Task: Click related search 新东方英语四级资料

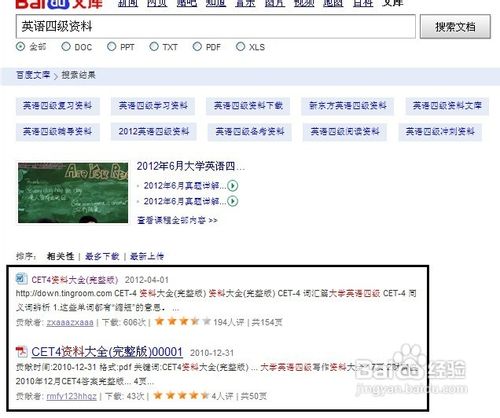Action: coord(347,106)
